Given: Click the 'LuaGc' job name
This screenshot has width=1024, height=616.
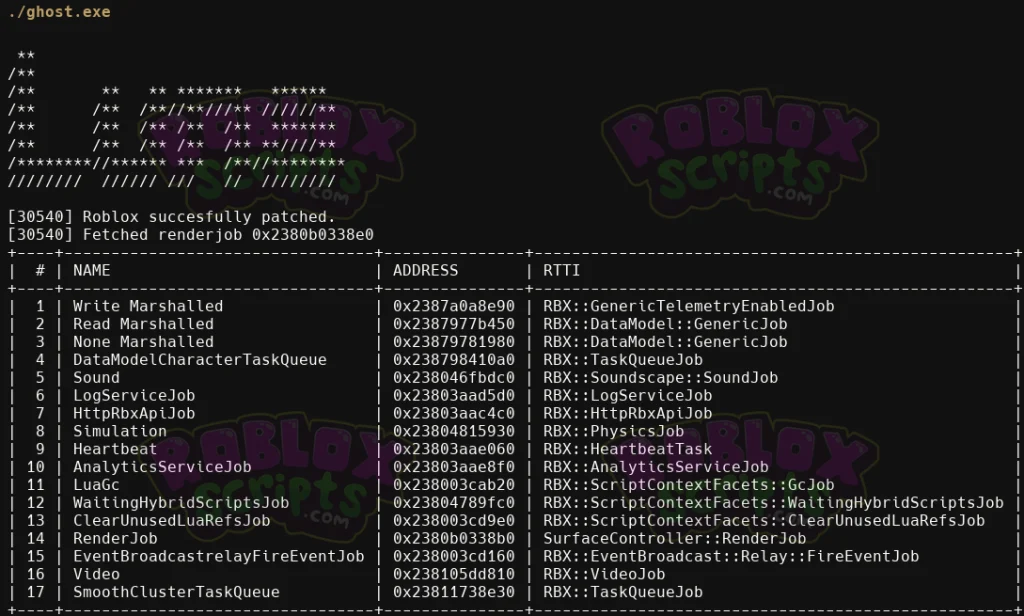Looking at the screenshot, I should (x=96, y=485).
